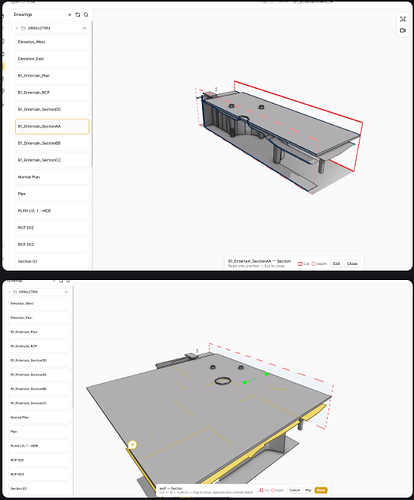Image resolution: width=414 pixels, height=500 pixels.
Task: Click the Edit button in the top preview bar
Action: click(336, 264)
